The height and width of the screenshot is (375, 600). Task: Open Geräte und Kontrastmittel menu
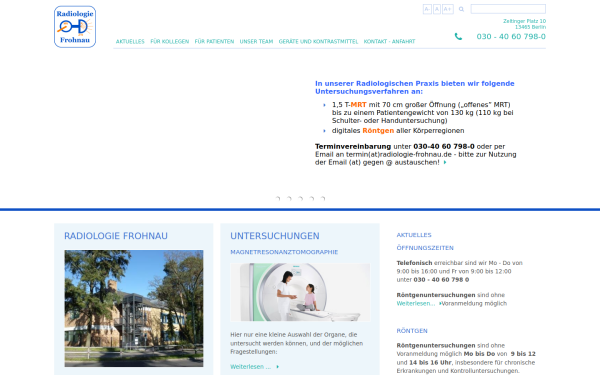point(318,41)
